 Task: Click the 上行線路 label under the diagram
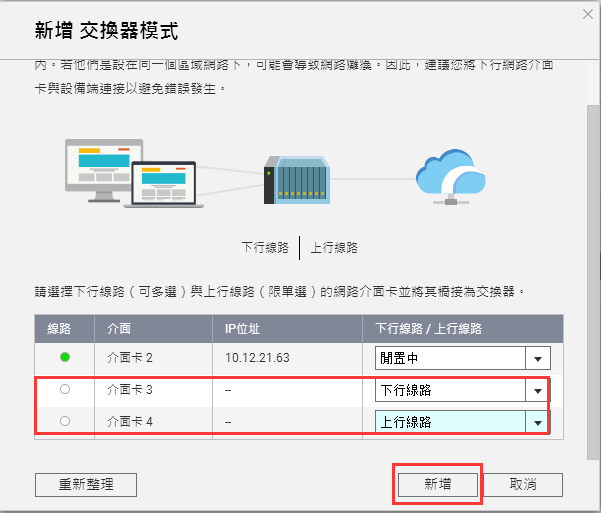pyautogui.click(x=334, y=247)
